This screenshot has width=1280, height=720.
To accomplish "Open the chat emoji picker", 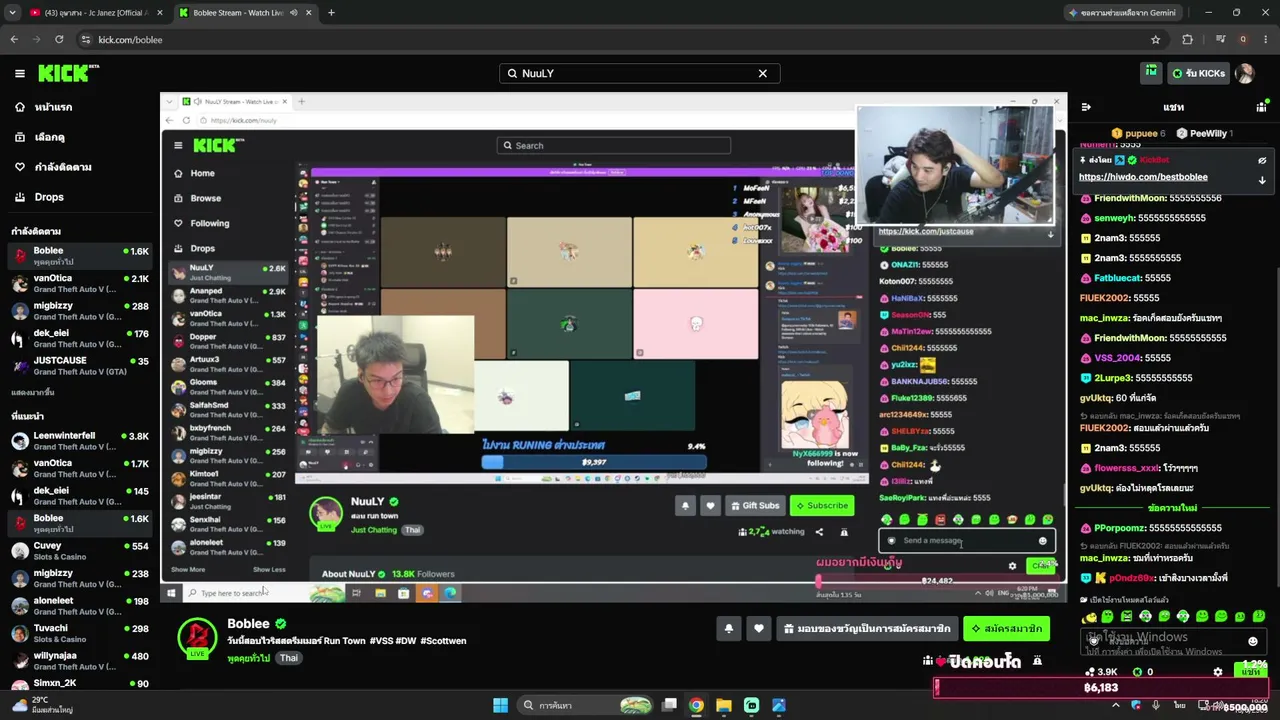I will (x=1253, y=642).
